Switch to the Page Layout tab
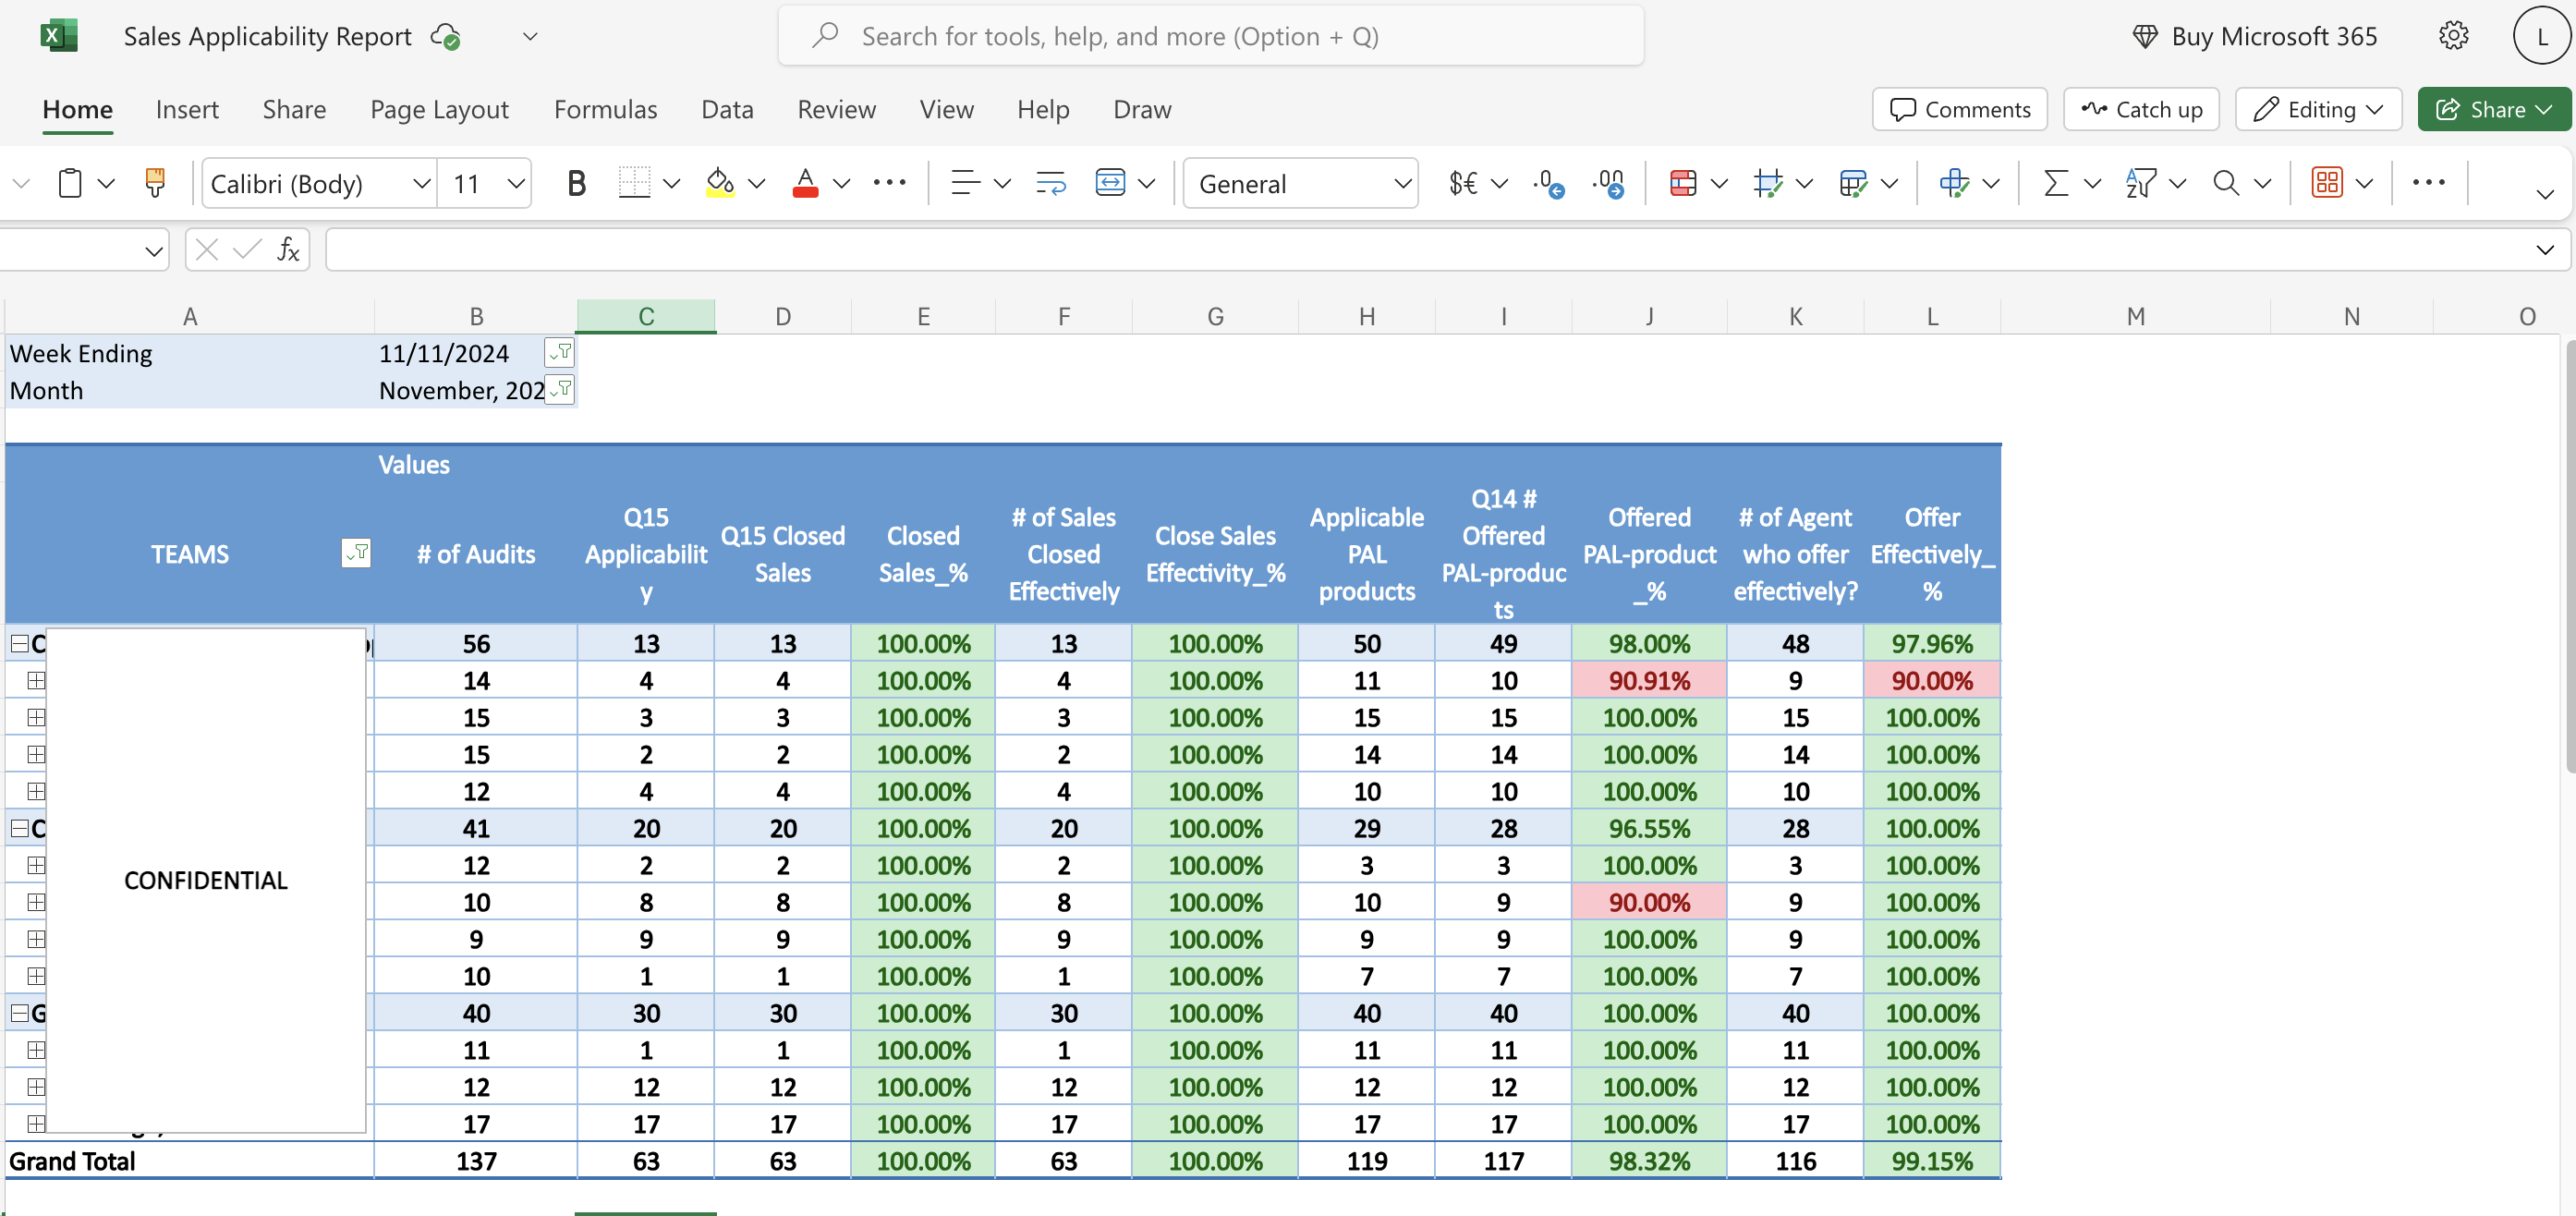This screenshot has height=1216, width=2576. pyautogui.click(x=439, y=109)
